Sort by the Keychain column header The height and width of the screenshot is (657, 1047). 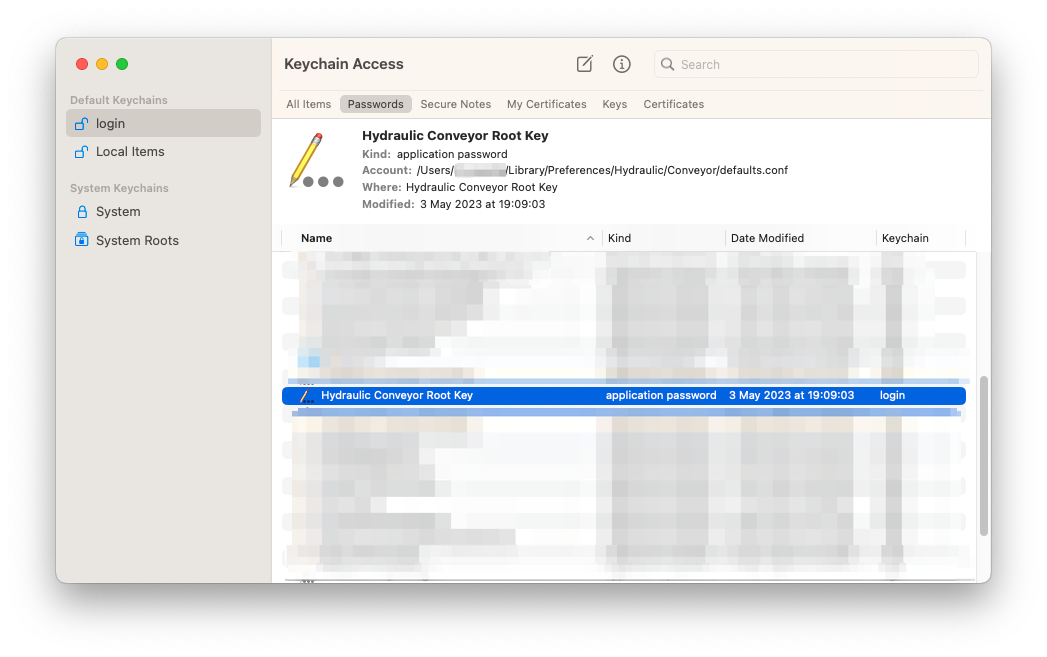(x=905, y=238)
